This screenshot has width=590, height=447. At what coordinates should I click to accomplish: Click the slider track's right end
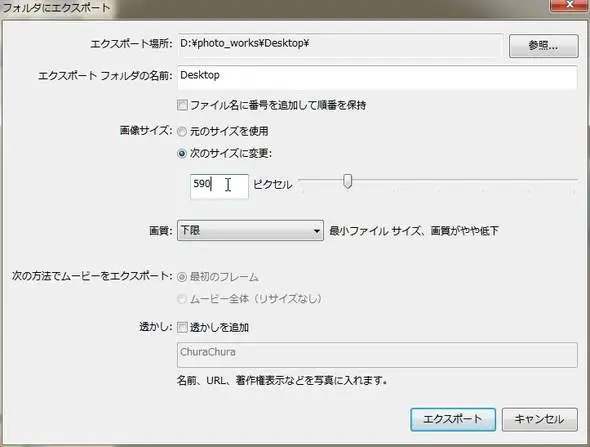575,180
